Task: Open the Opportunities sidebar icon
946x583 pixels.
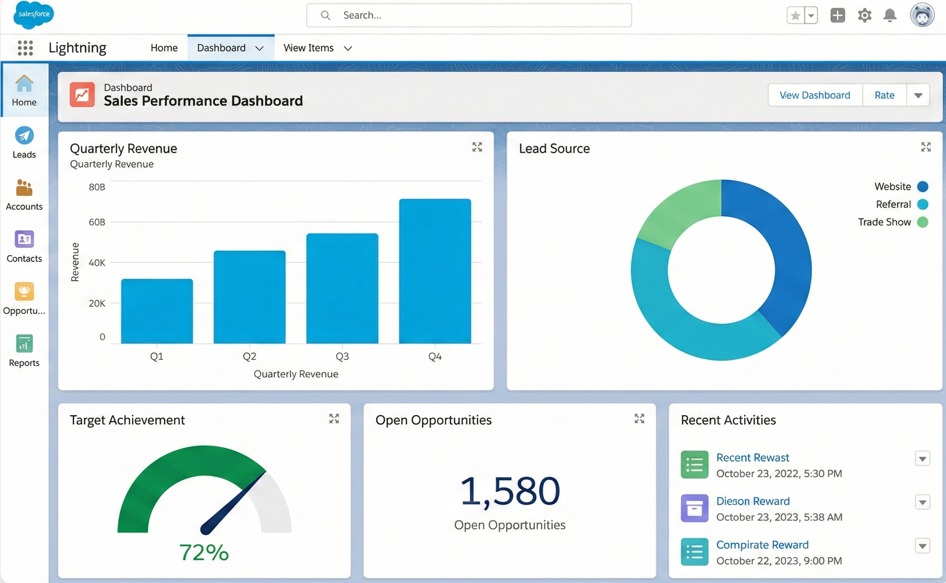Action: (24, 295)
